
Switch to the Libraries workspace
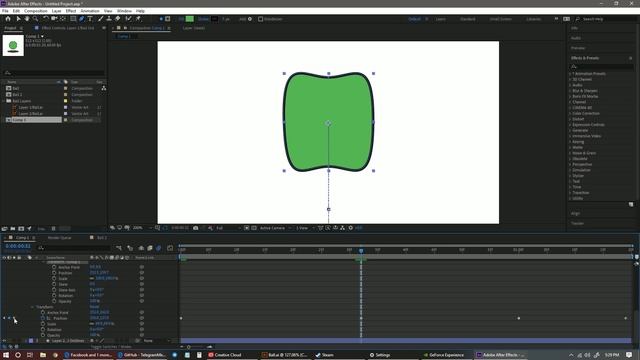point(533,19)
